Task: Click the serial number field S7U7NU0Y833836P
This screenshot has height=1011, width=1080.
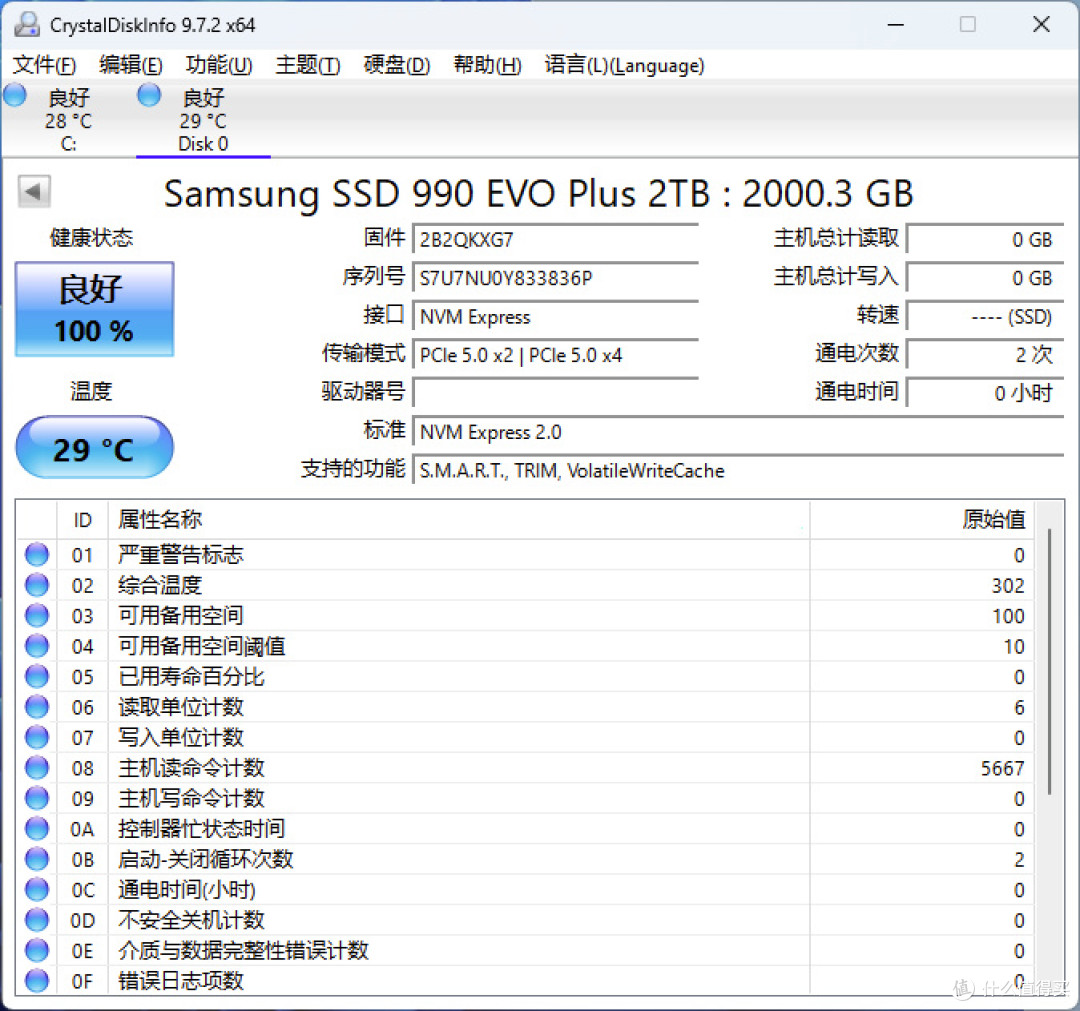Action: (555, 278)
